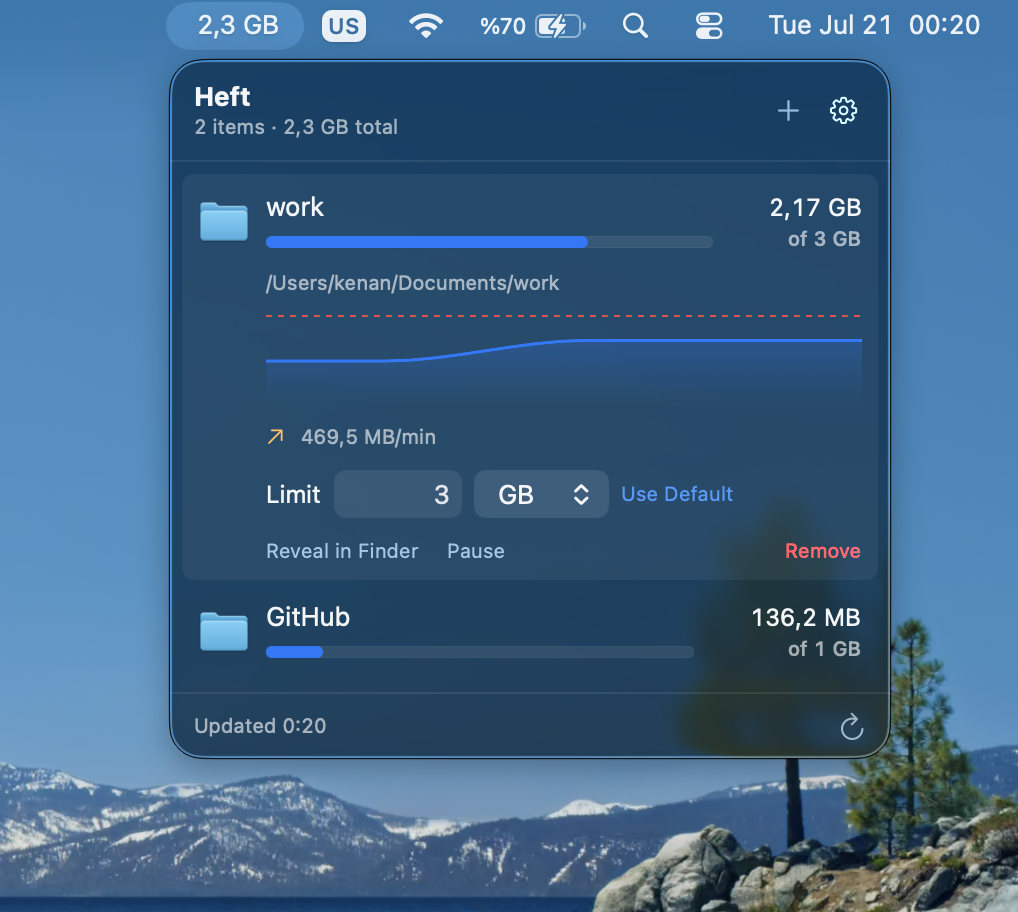Click the work size history graph
Image resolution: width=1018 pixels, height=912 pixels.
(564, 360)
